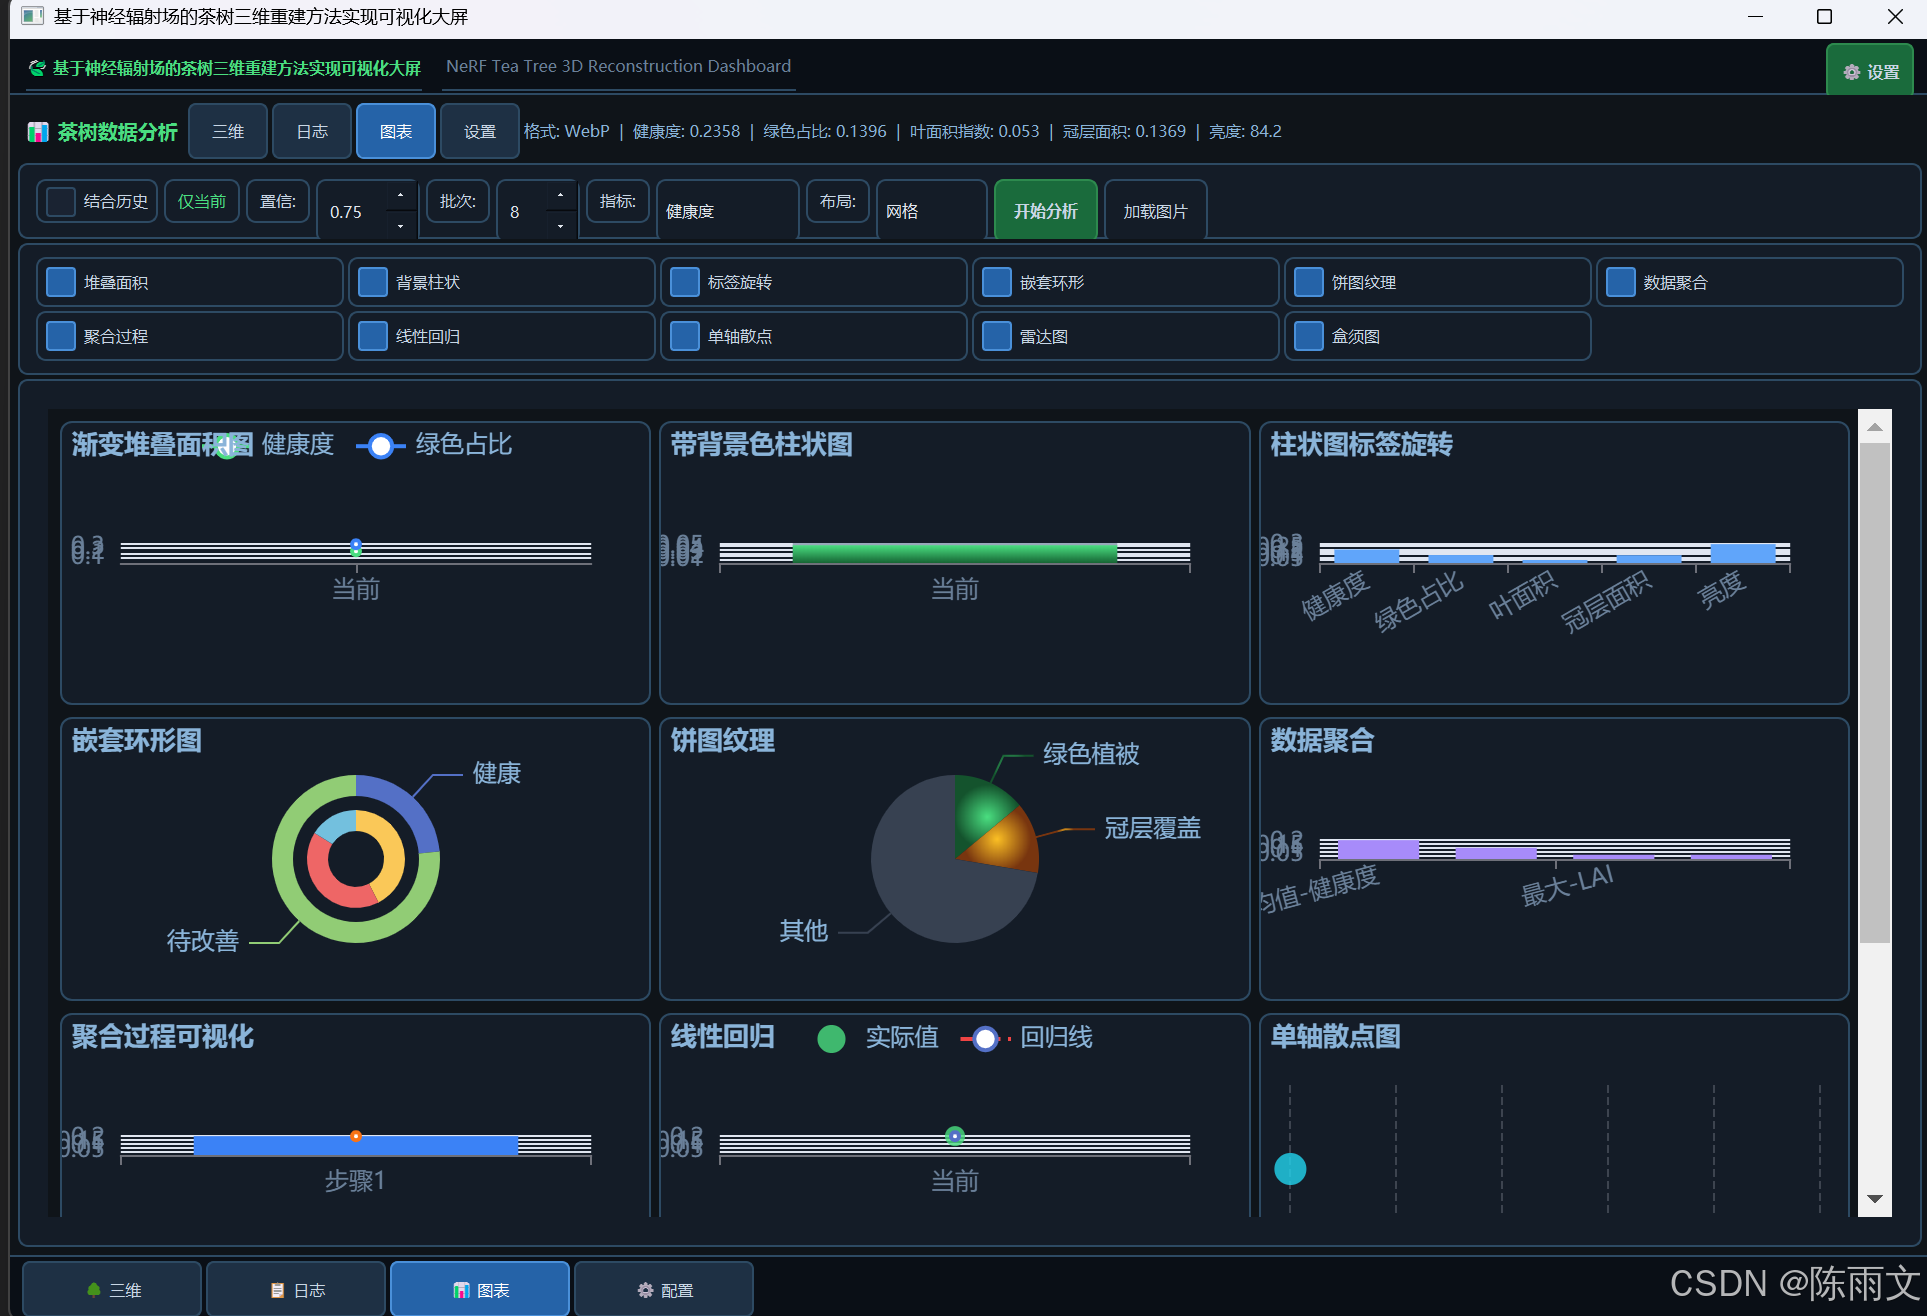Click the blue bar in 聚合过程可视化 chart
1927x1316 pixels.
356,1146
